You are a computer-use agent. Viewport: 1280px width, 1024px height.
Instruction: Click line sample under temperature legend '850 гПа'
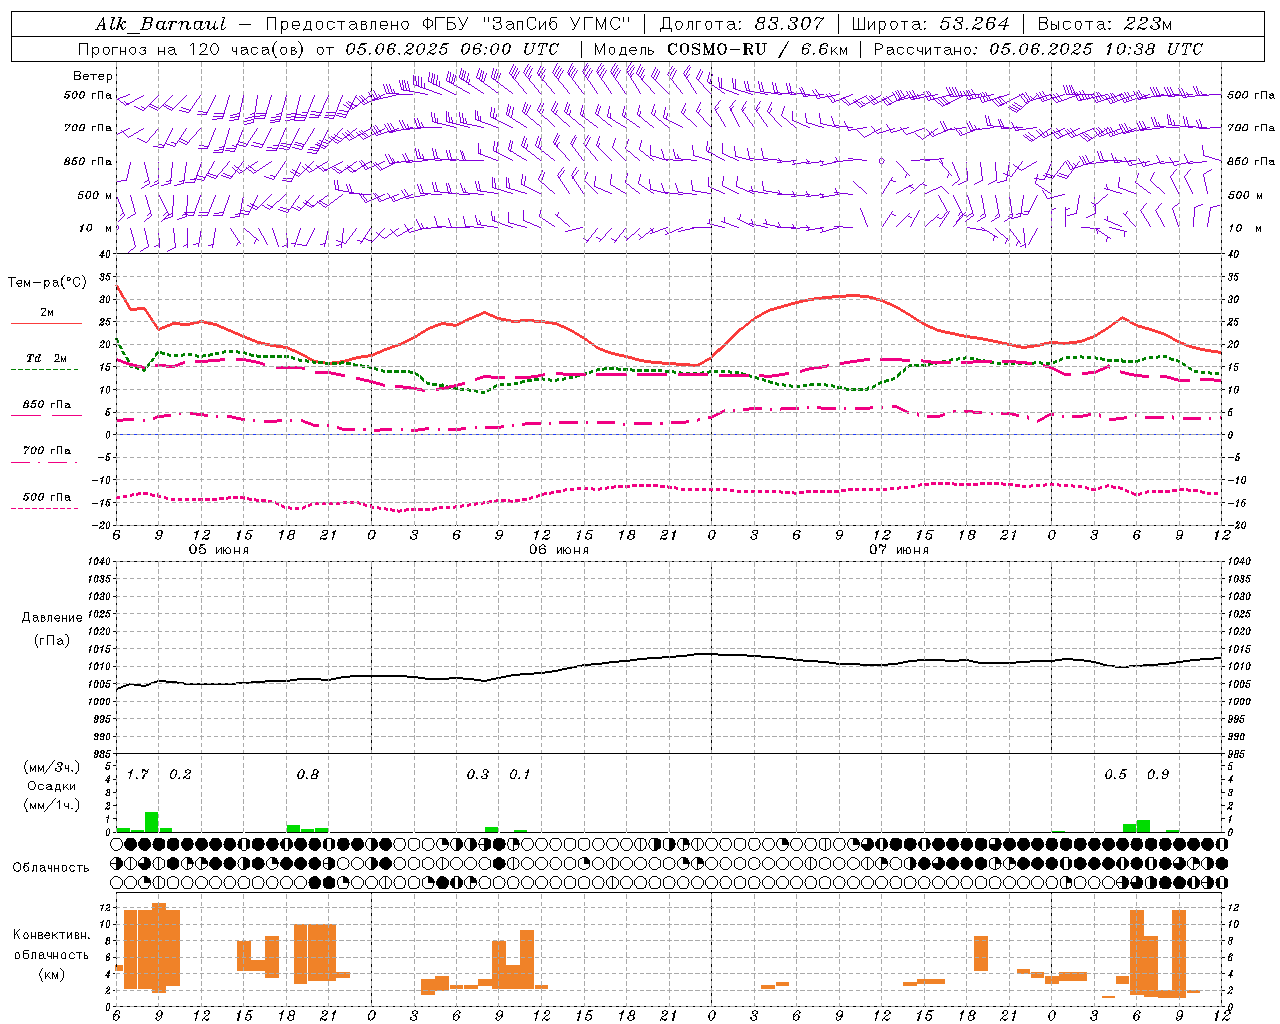46,414
